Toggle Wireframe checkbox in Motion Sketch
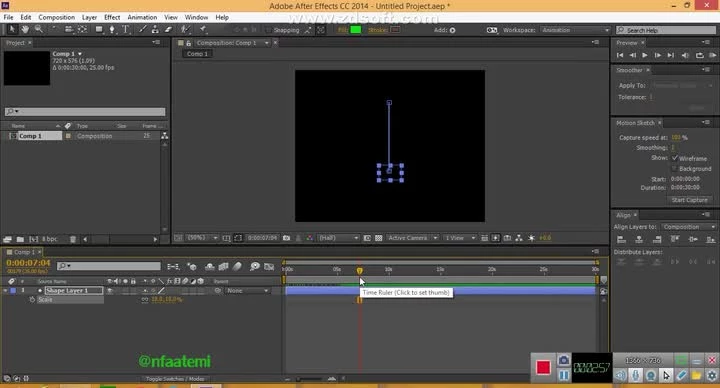Screen dimensions: 720x388 675,158
